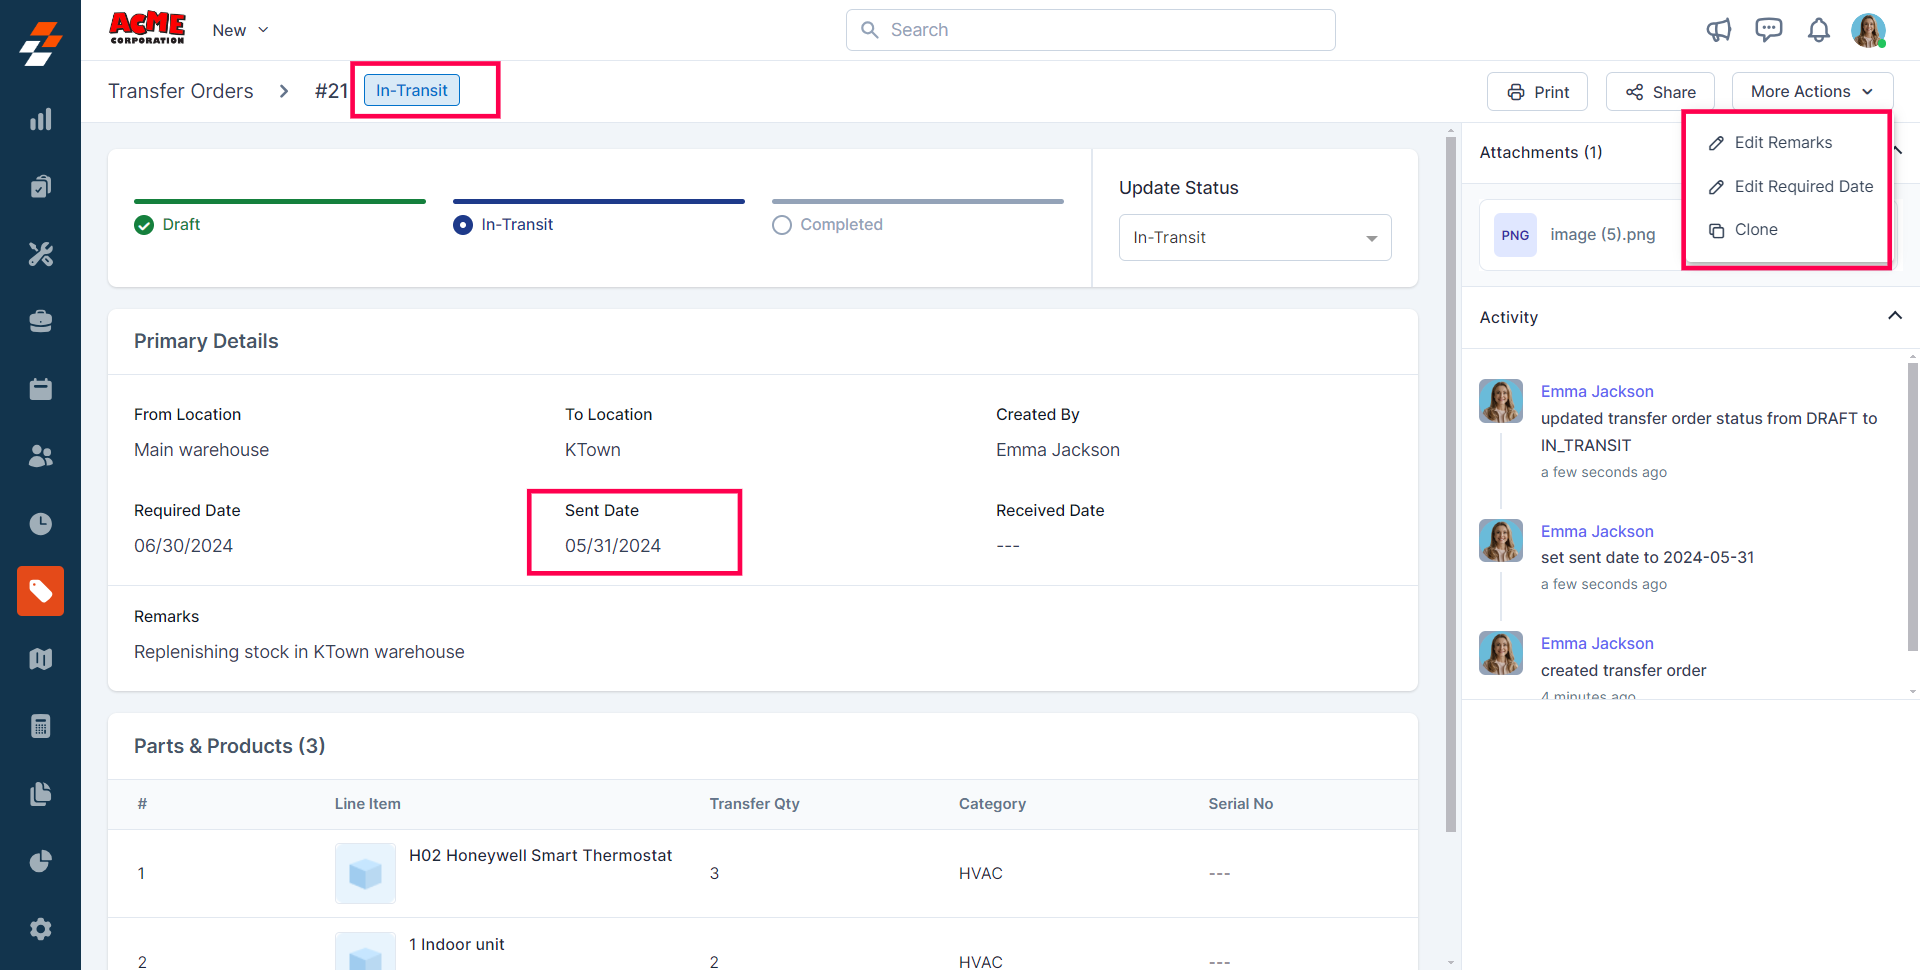Click the Search input field
The image size is (1920, 970).
[x=1090, y=30]
